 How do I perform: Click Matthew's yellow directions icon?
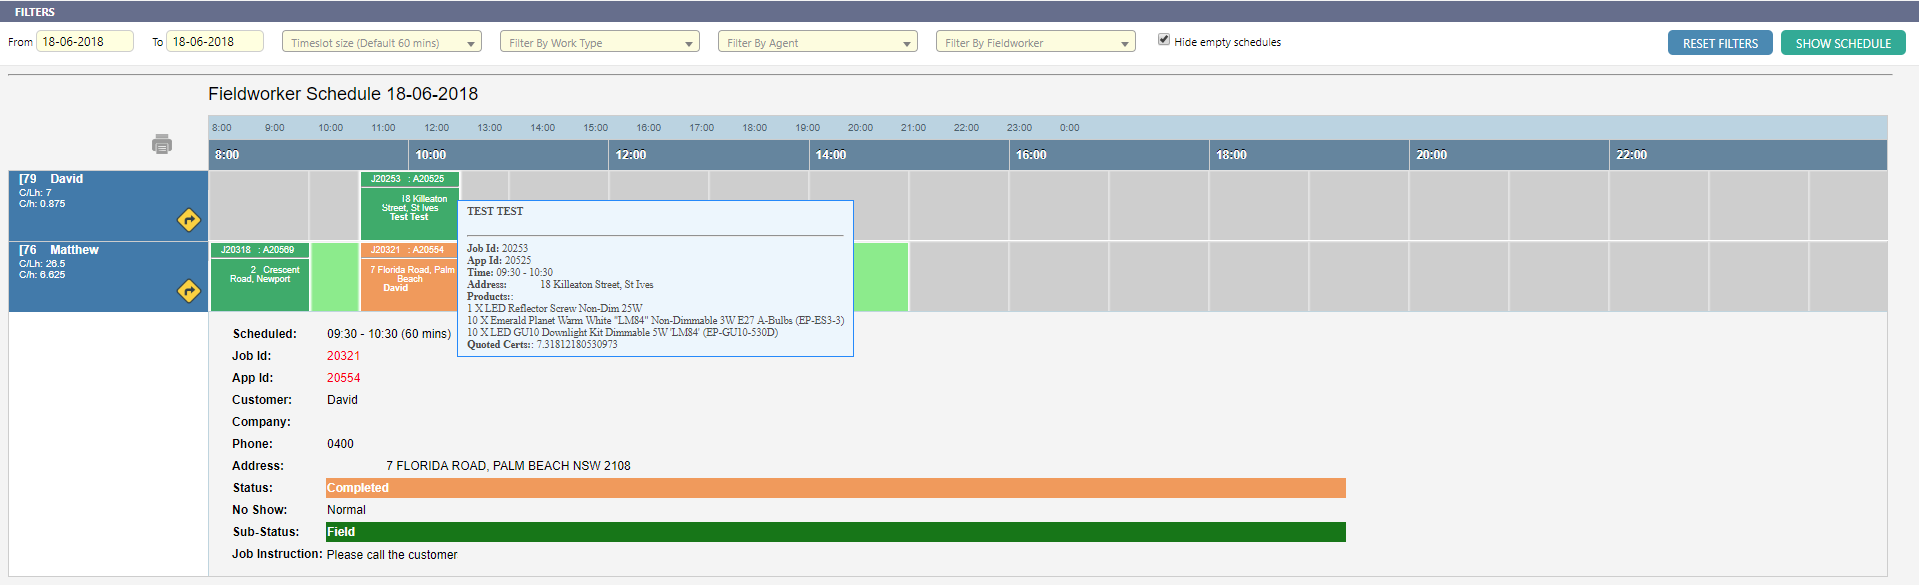[189, 291]
